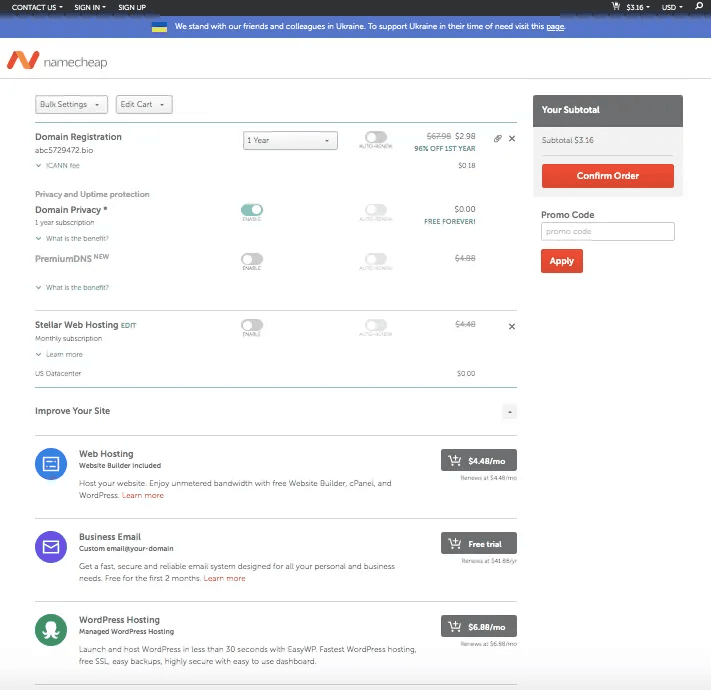
Task: Click the Domain Registration heading
Action: click(78, 137)
